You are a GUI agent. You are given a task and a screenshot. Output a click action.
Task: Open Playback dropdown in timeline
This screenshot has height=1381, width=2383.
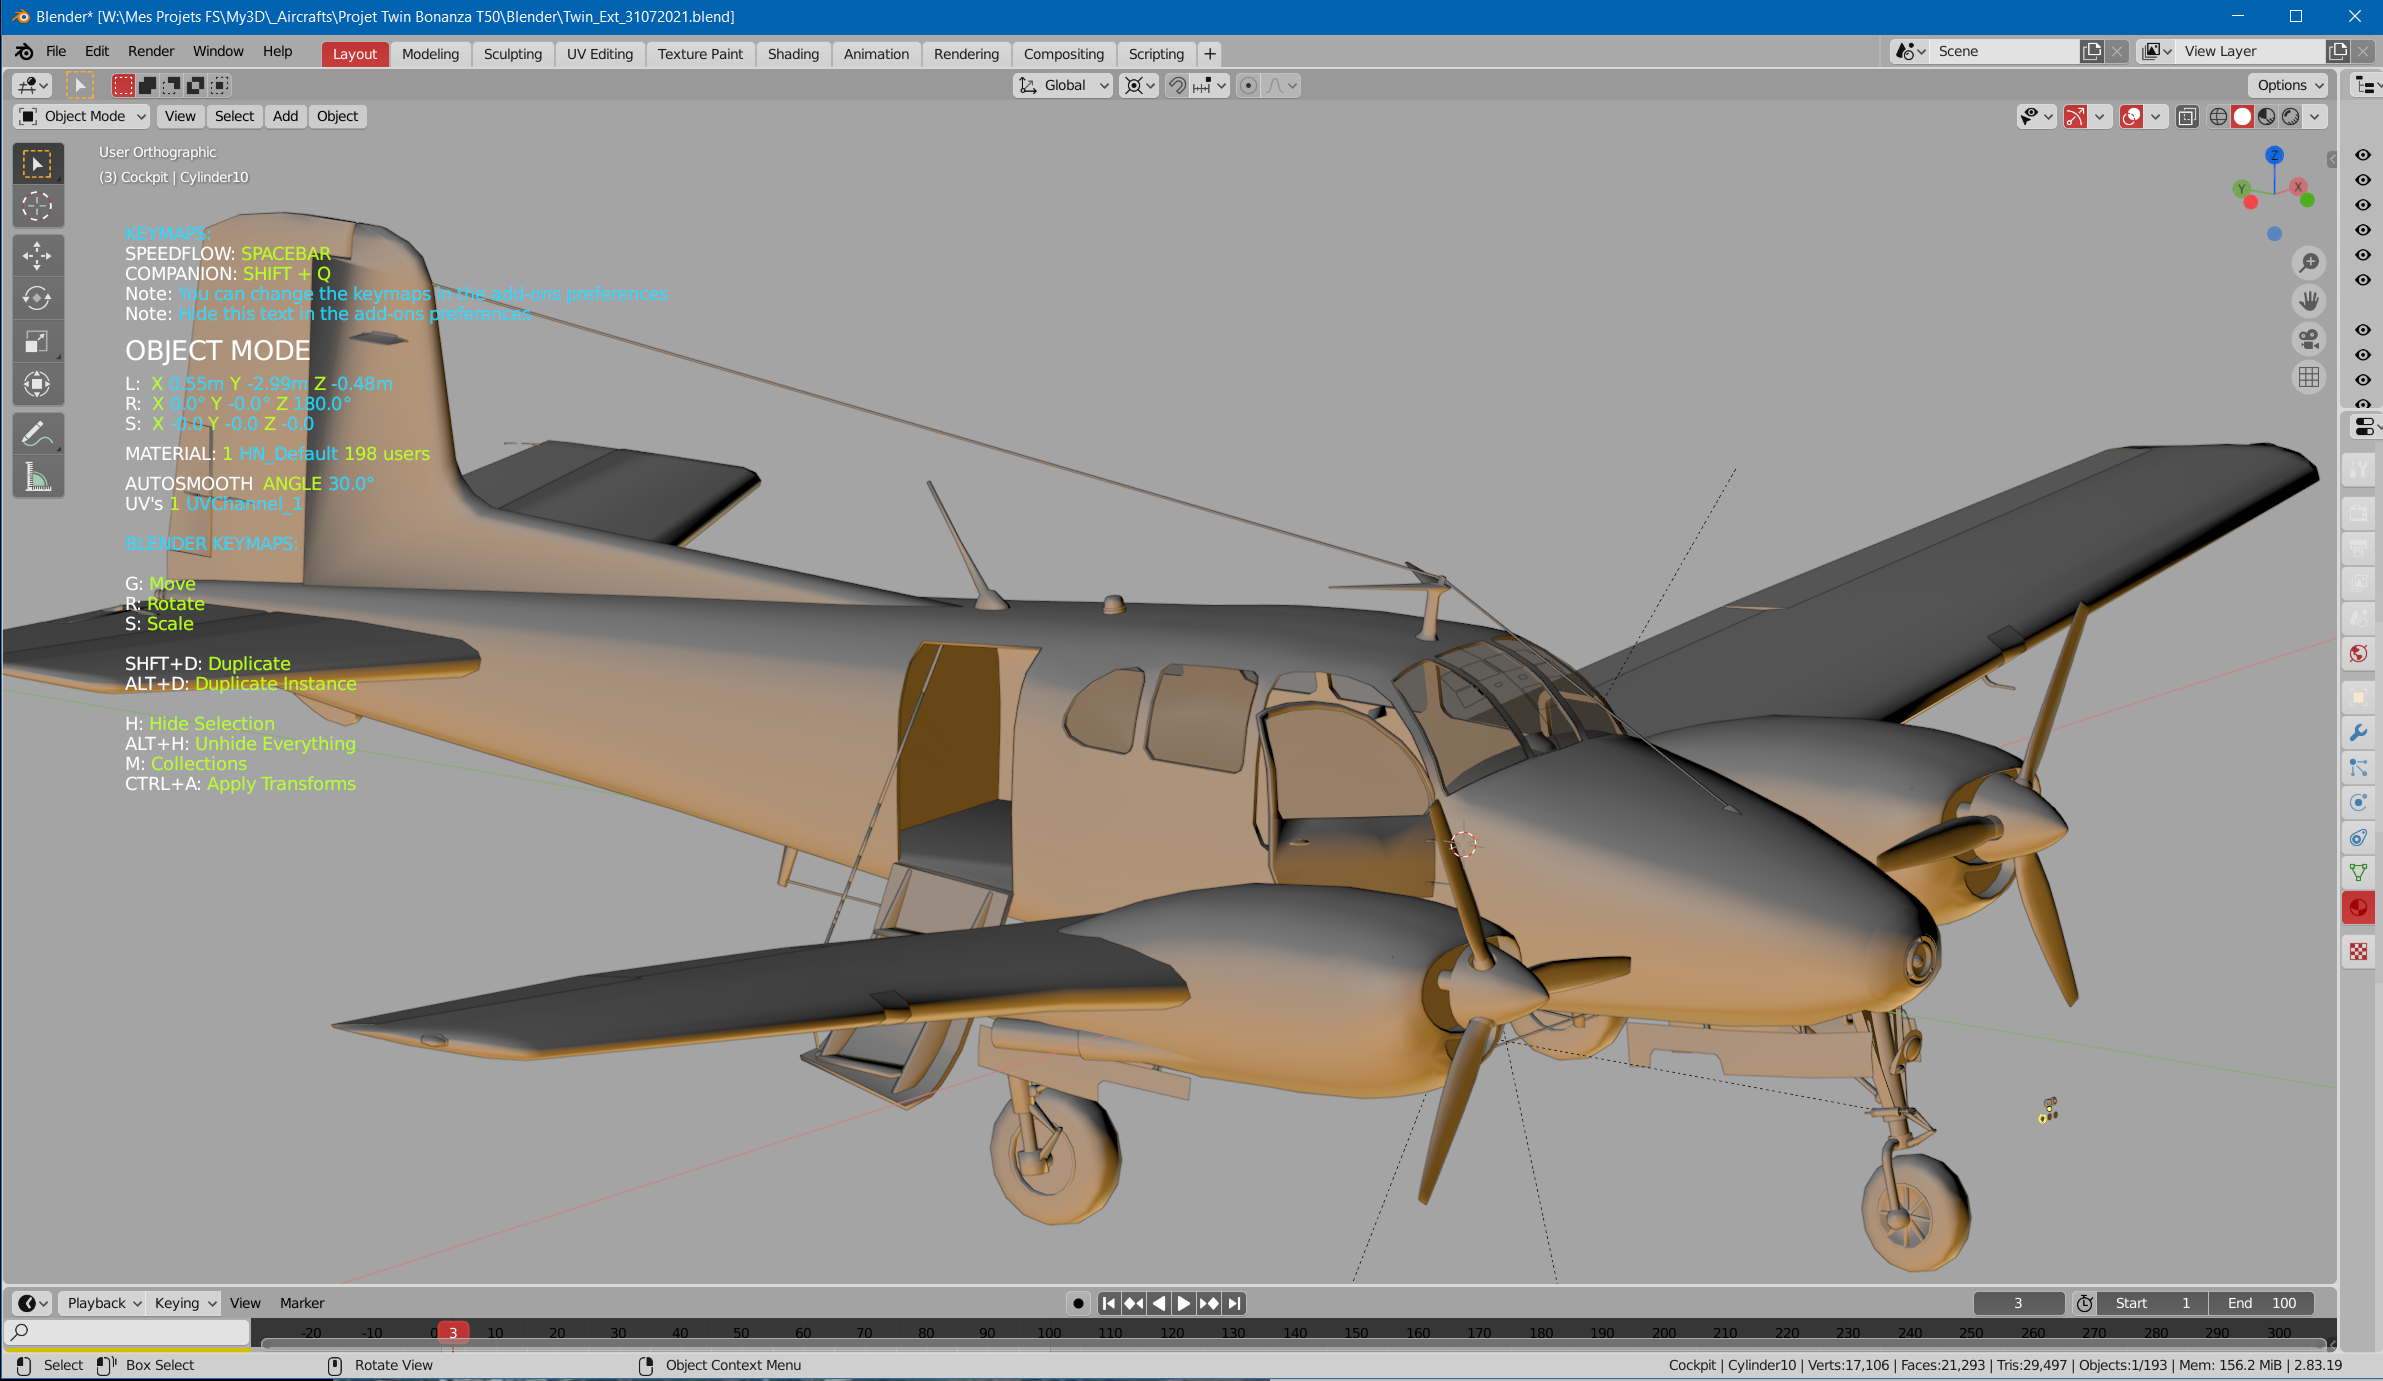point(102,1303)
